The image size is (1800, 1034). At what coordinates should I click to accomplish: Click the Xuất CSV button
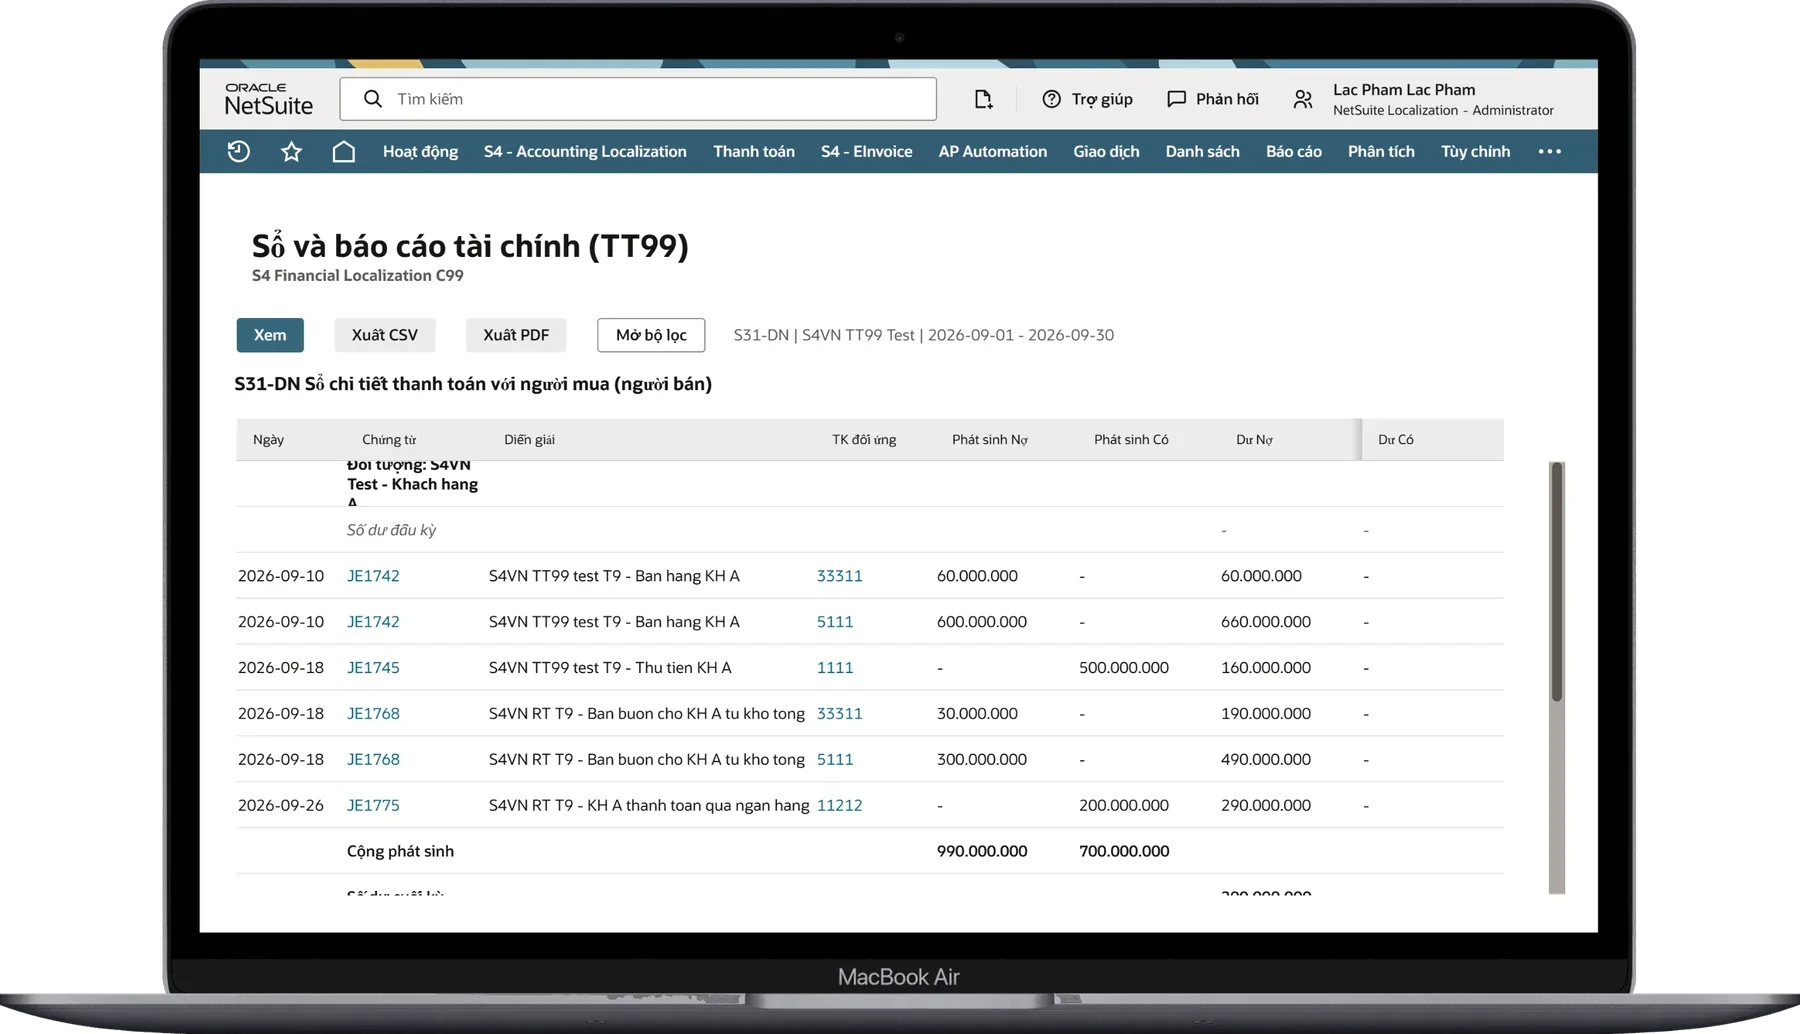[x=385, y=335]
